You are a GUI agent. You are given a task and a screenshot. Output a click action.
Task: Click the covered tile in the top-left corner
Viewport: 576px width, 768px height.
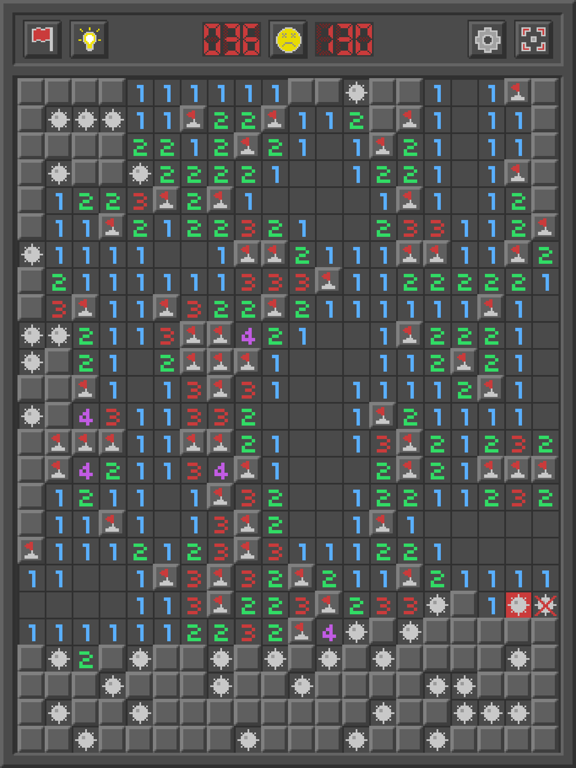point(31,93)
